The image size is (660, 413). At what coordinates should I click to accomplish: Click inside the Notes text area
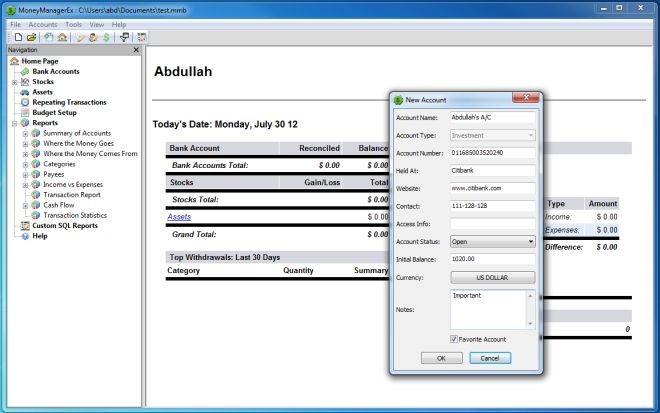488,309
